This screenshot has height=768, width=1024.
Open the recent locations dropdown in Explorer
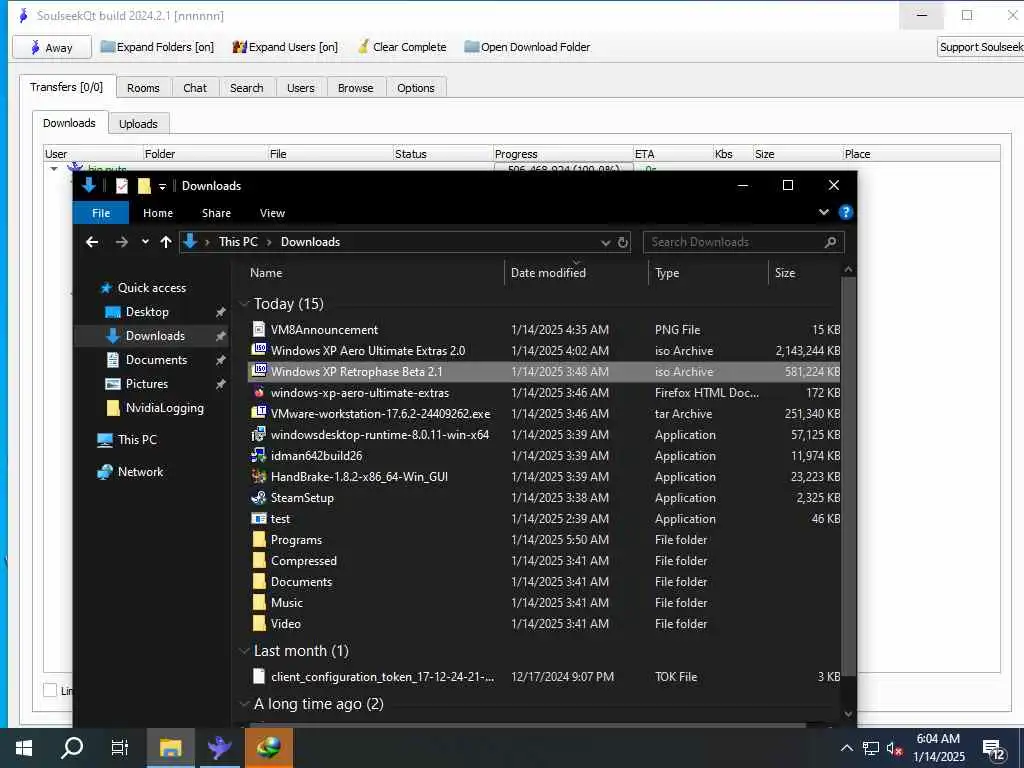[x=145, y=242]
